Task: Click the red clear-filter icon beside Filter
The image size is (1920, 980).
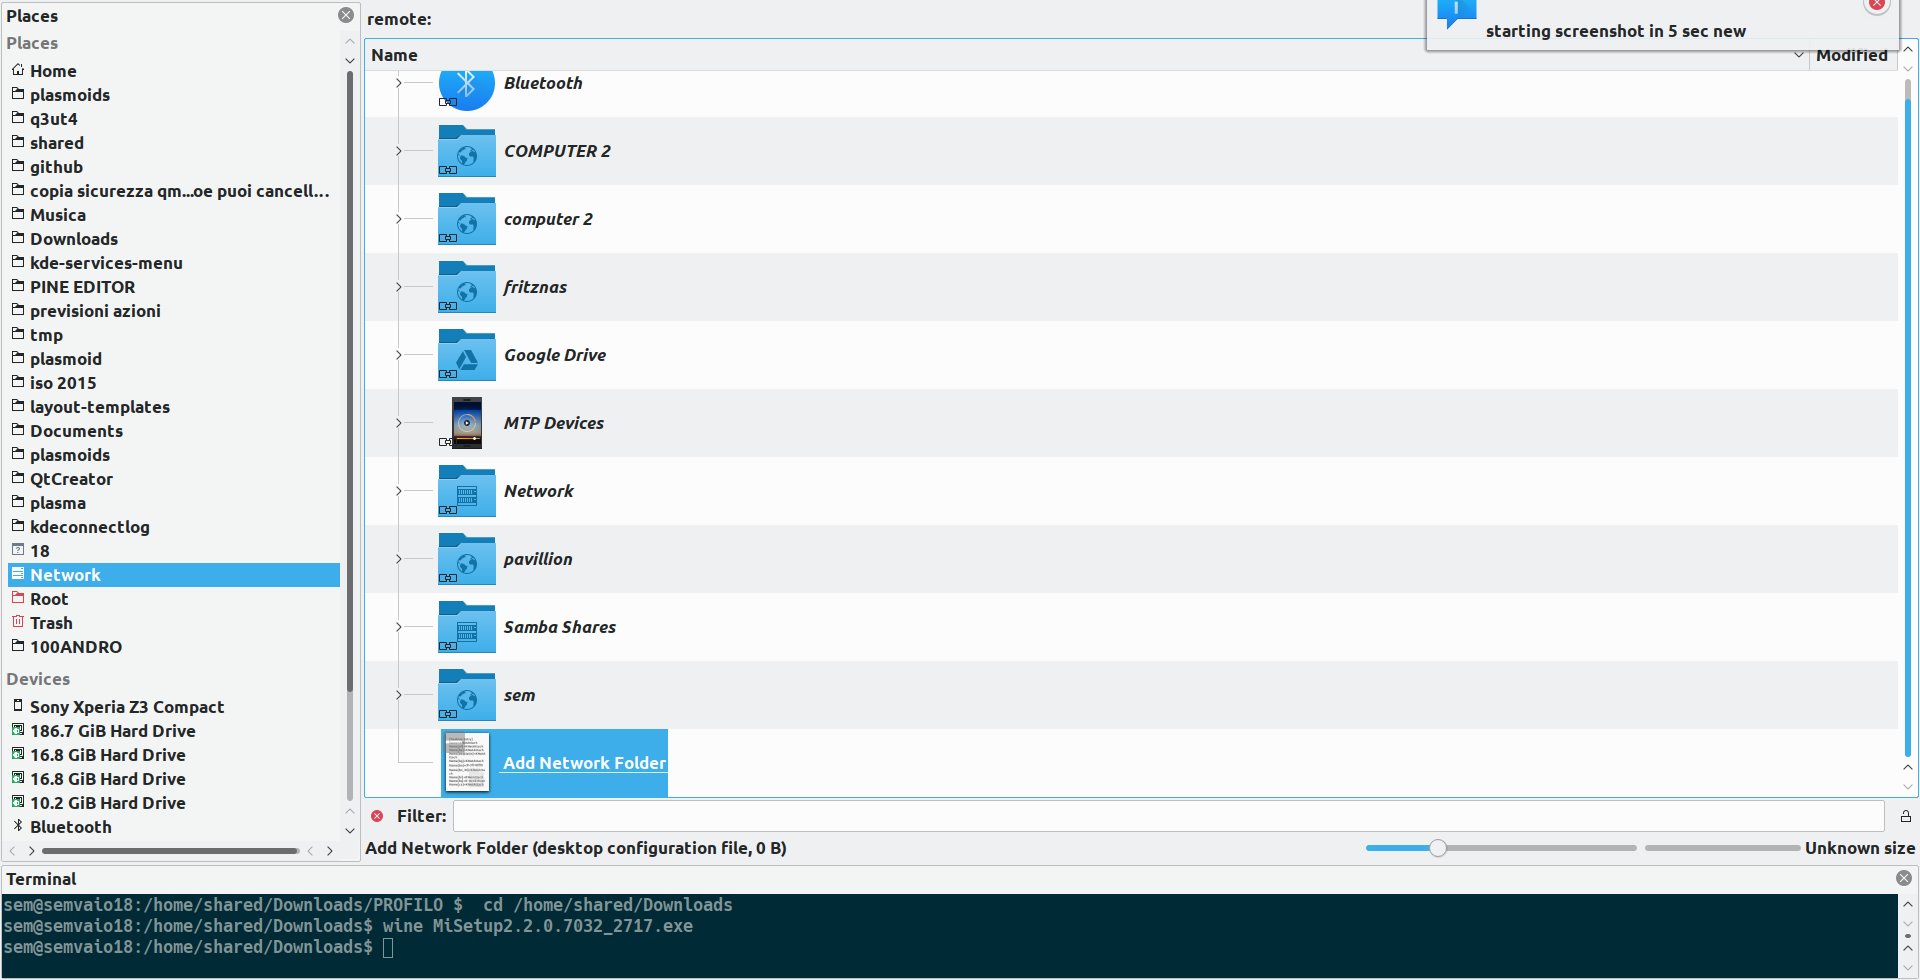Action: click(377, 816)
